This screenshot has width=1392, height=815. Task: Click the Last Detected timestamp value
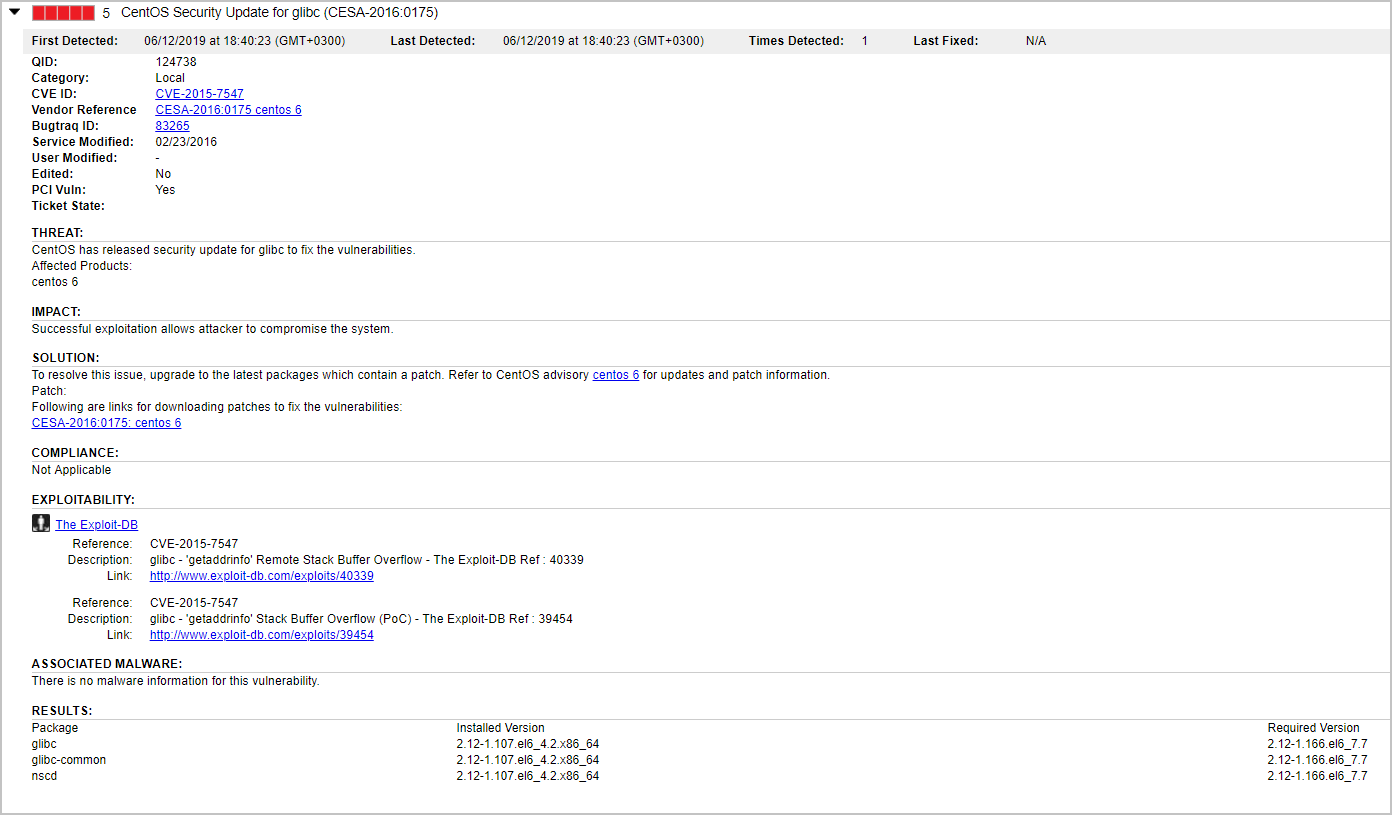(x=603, y=41)
